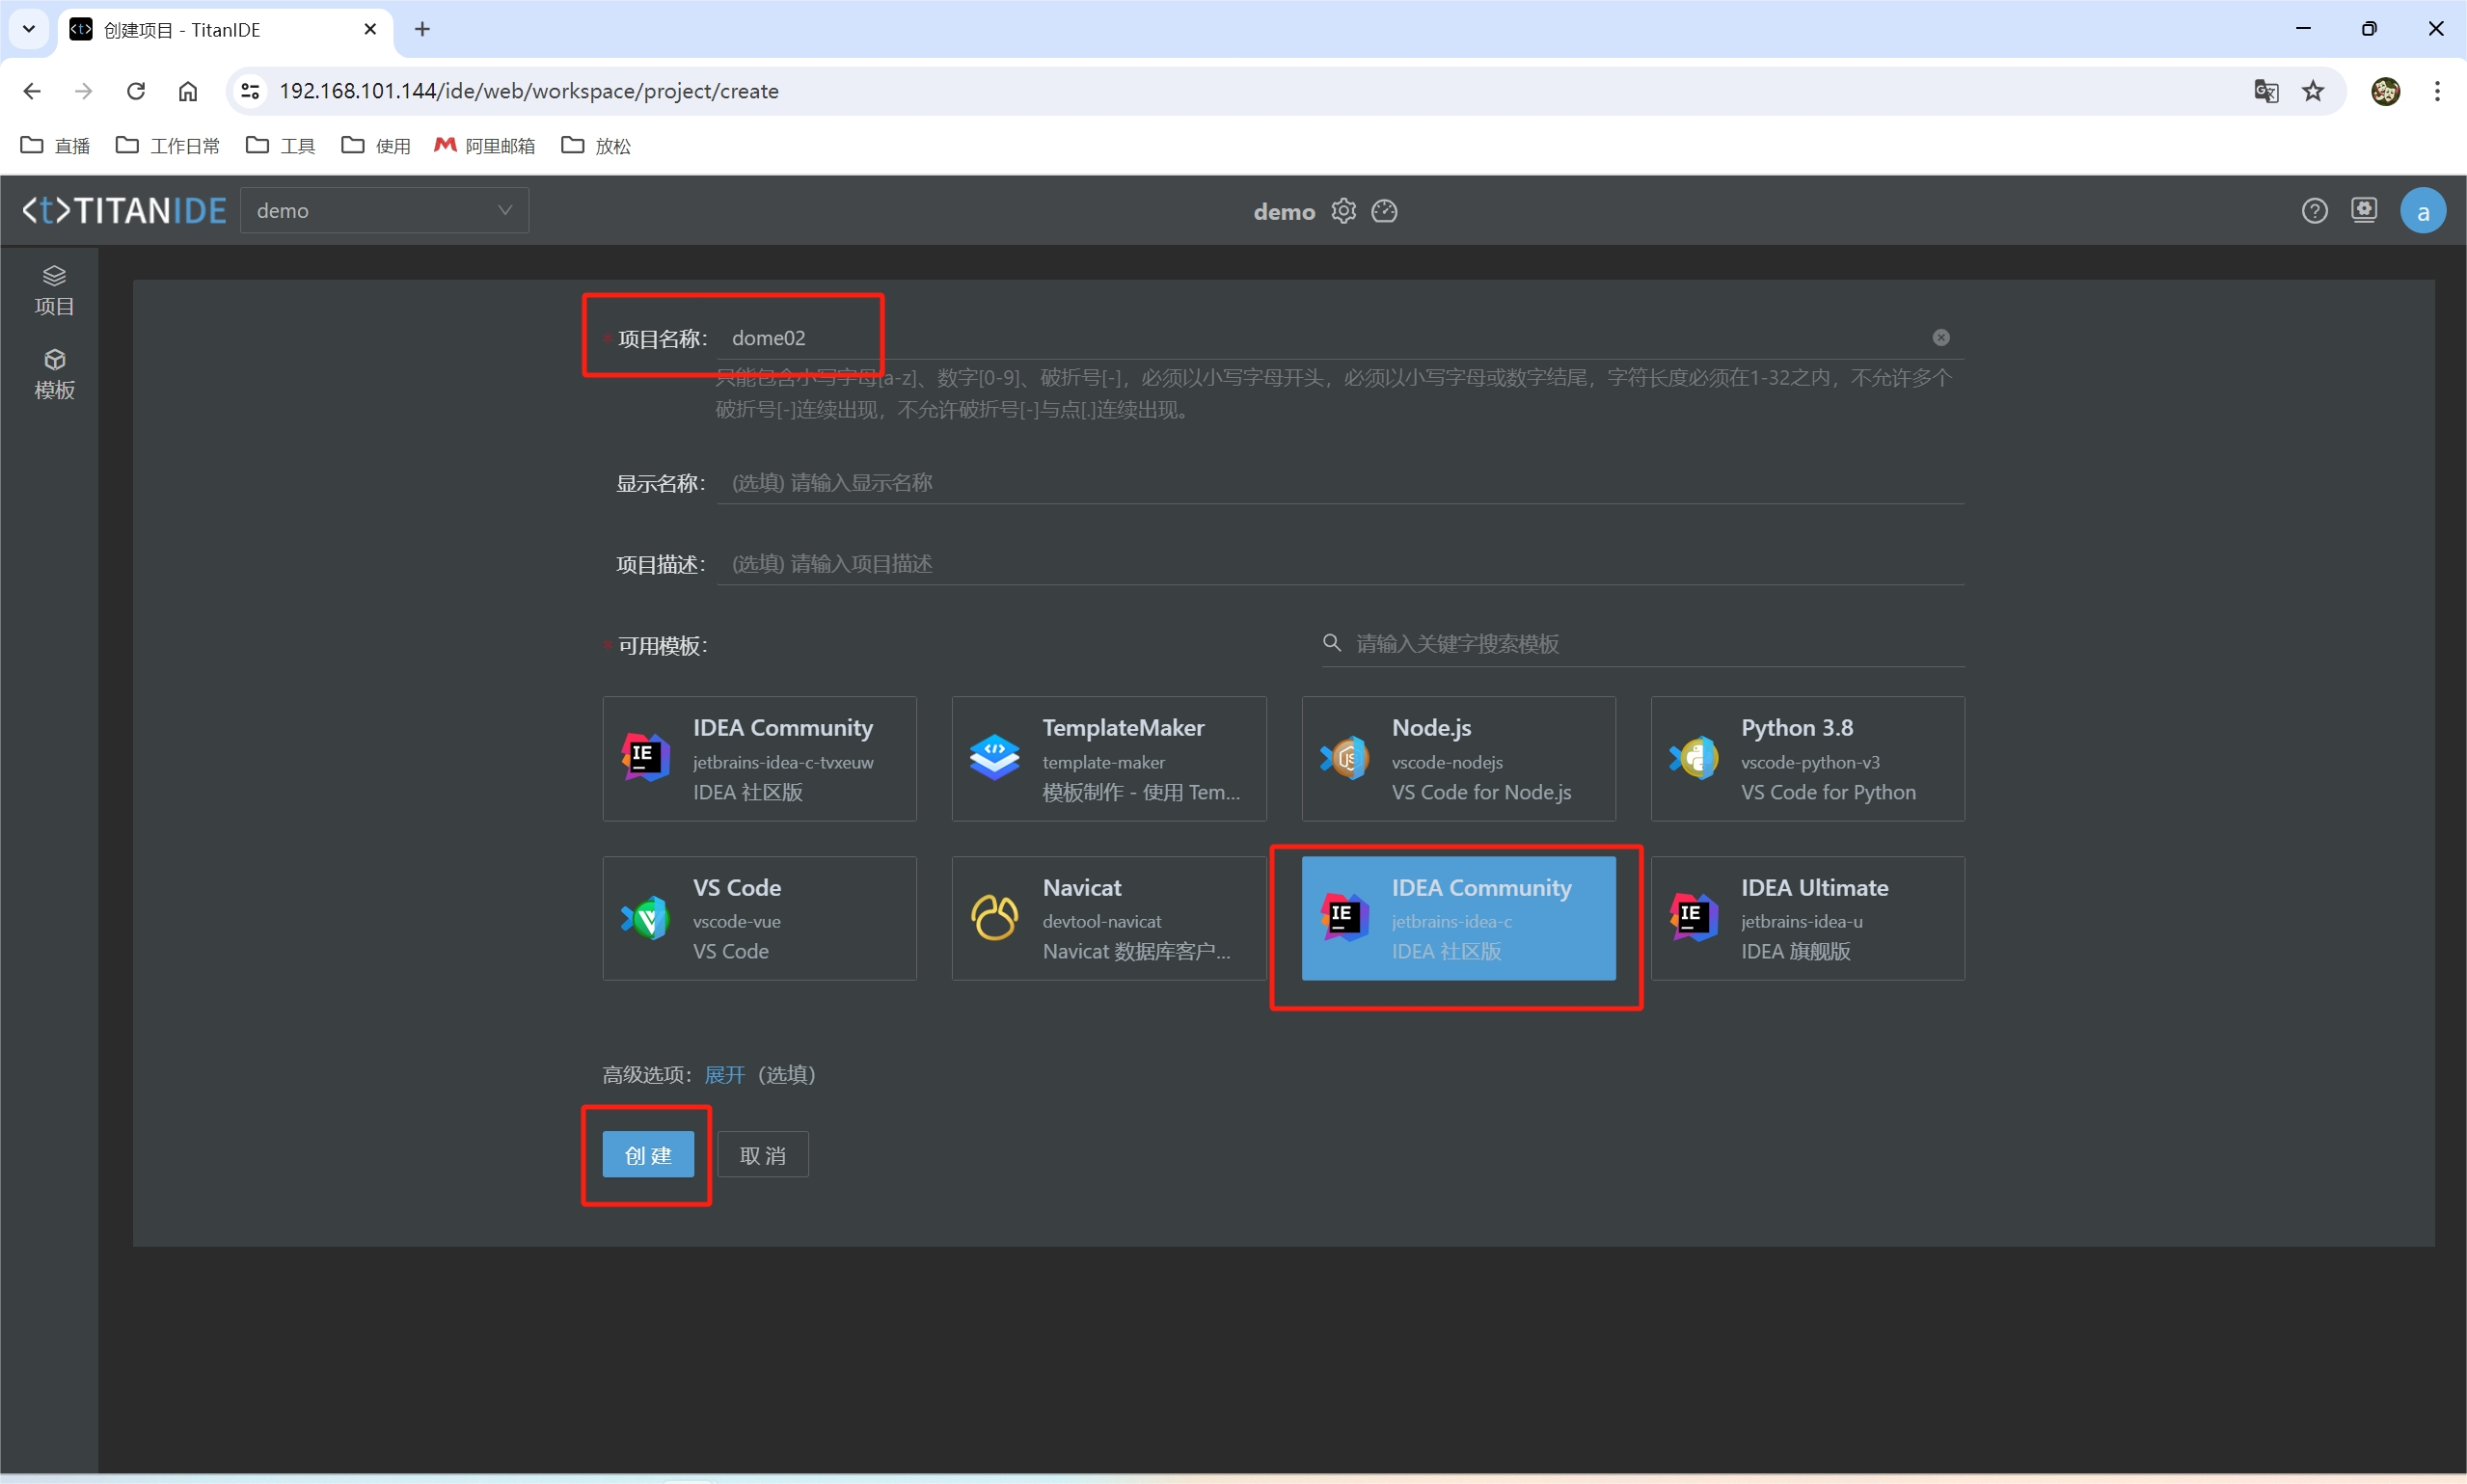Click the 取消 button

763,1155
